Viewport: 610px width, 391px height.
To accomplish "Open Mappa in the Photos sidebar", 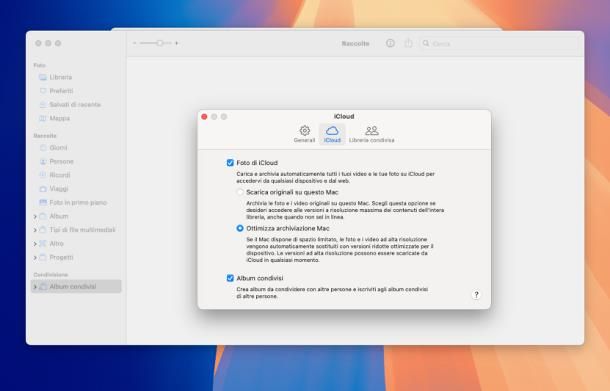I will tap(60, 118).
